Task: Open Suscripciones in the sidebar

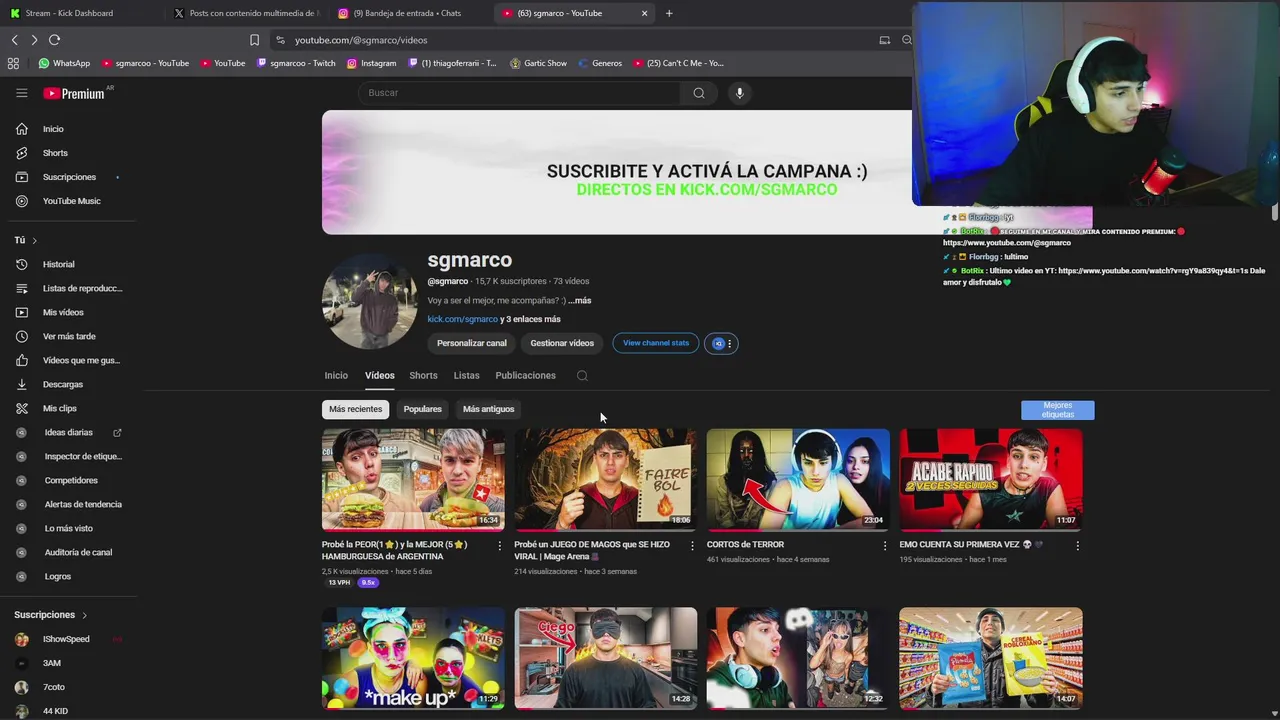Action: pos(68,177)
